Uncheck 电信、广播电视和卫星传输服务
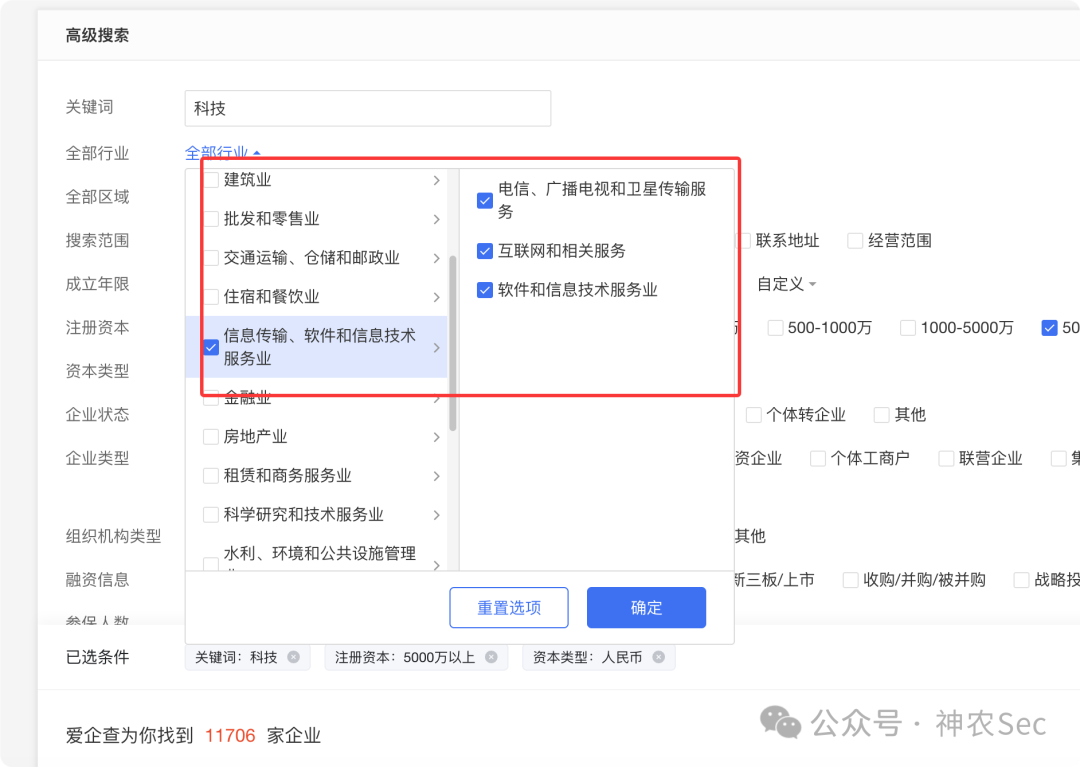This screenshot has width=1080, height=767. pos(484,198)
